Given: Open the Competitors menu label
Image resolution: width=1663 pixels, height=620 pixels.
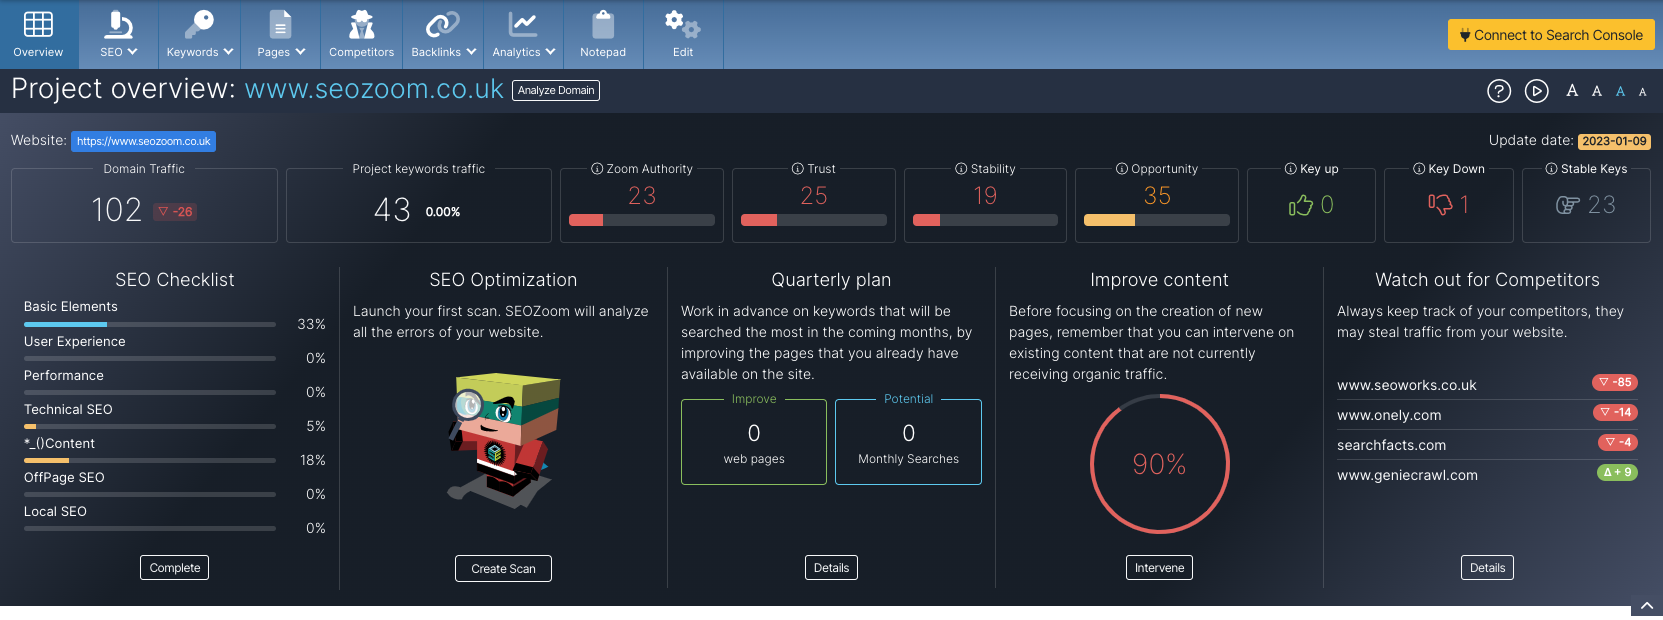Looking at the screenshot, I should 361,52.
